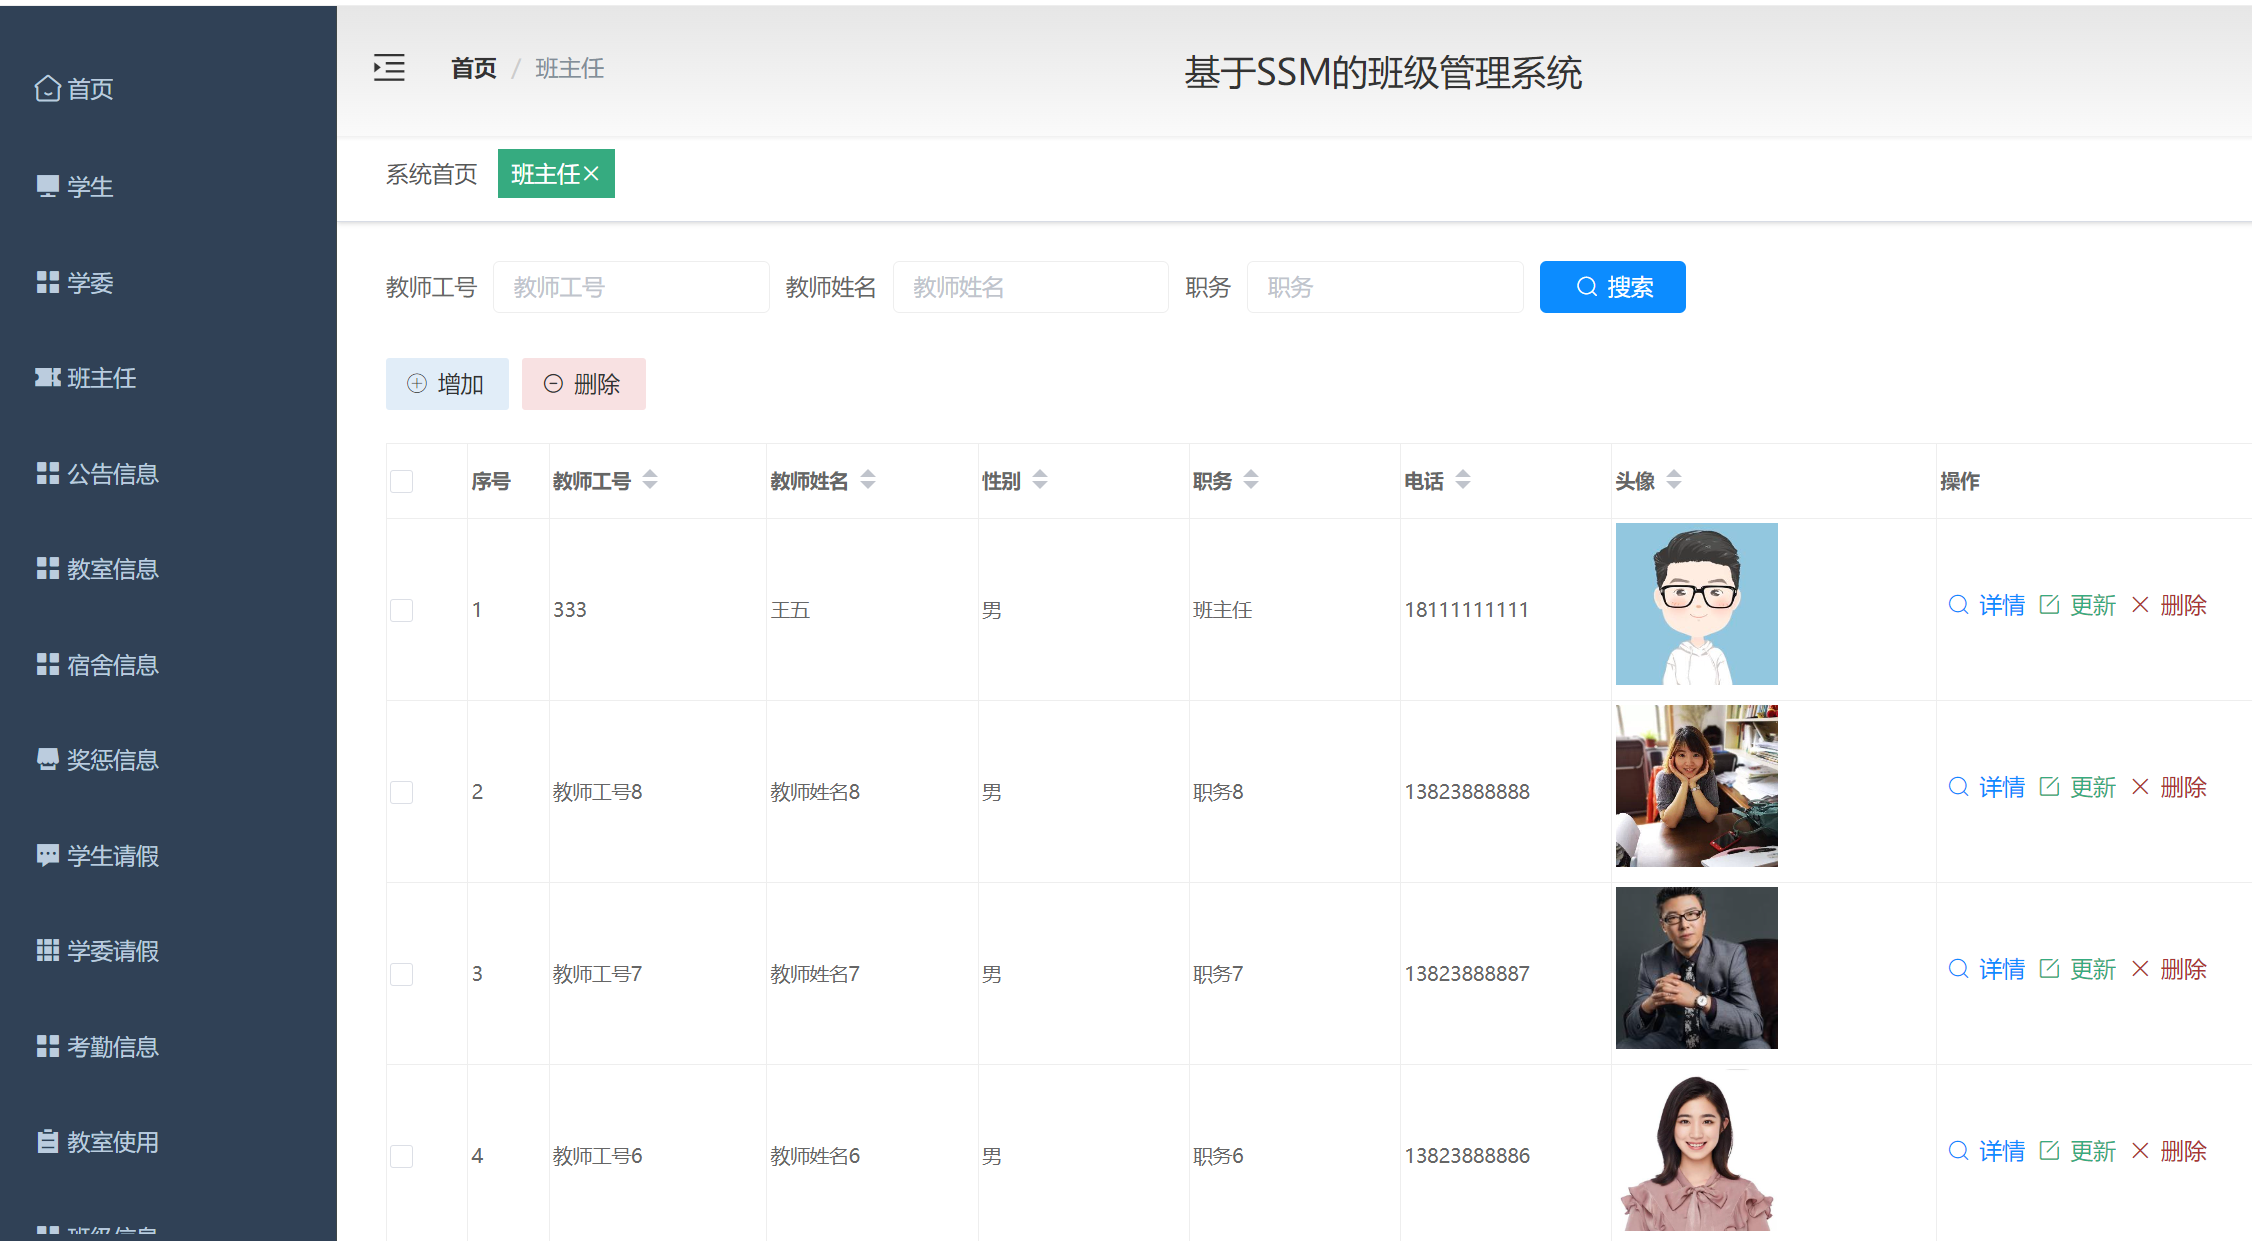Open the 考勤信息 attendance section
2252x1241 pixels.
coord(112,1046)
